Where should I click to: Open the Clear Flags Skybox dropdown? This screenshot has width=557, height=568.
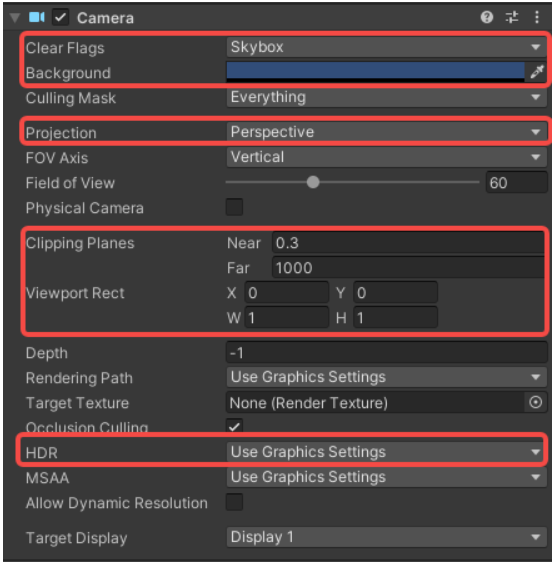pyautogui.click(x=386, y=47)
